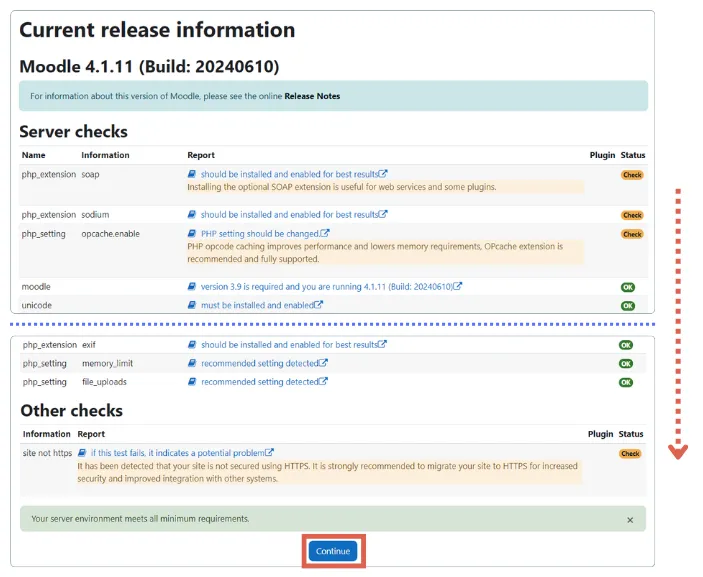
Task: Click book icon in site not https row
Action: (x=82, y=452)
